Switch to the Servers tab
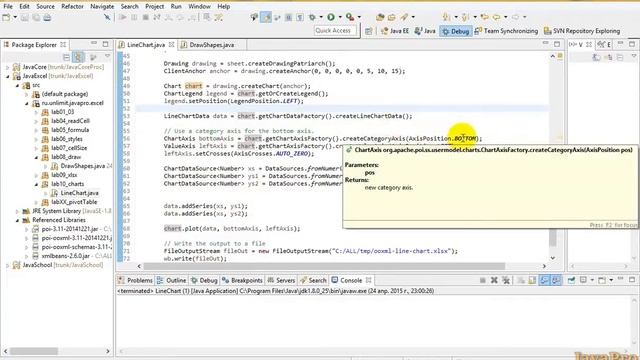Screen dimensions: 640x360 (281, 280)
